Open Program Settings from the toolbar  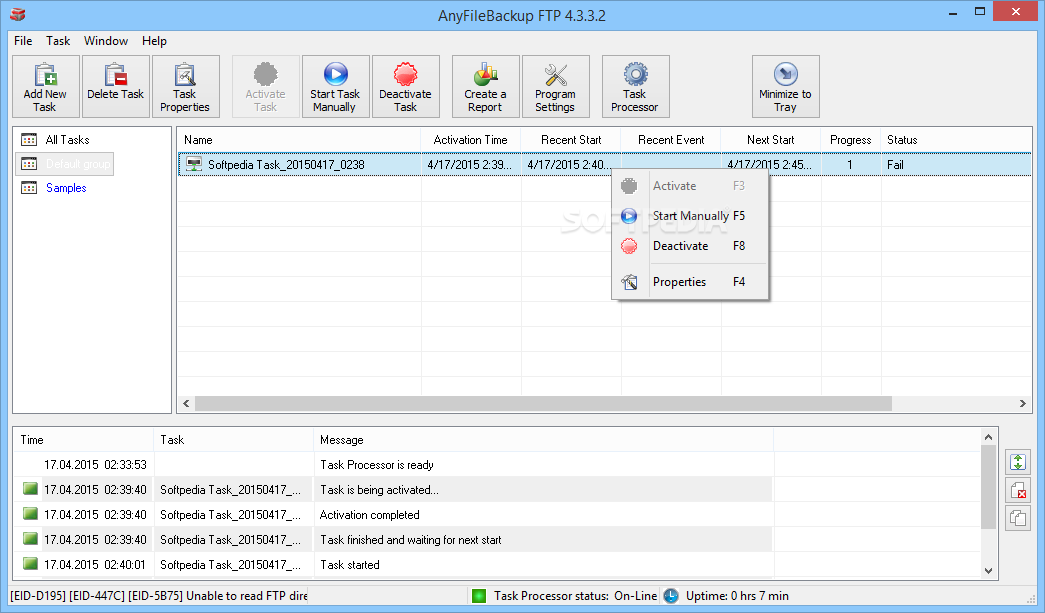(555, 87)
